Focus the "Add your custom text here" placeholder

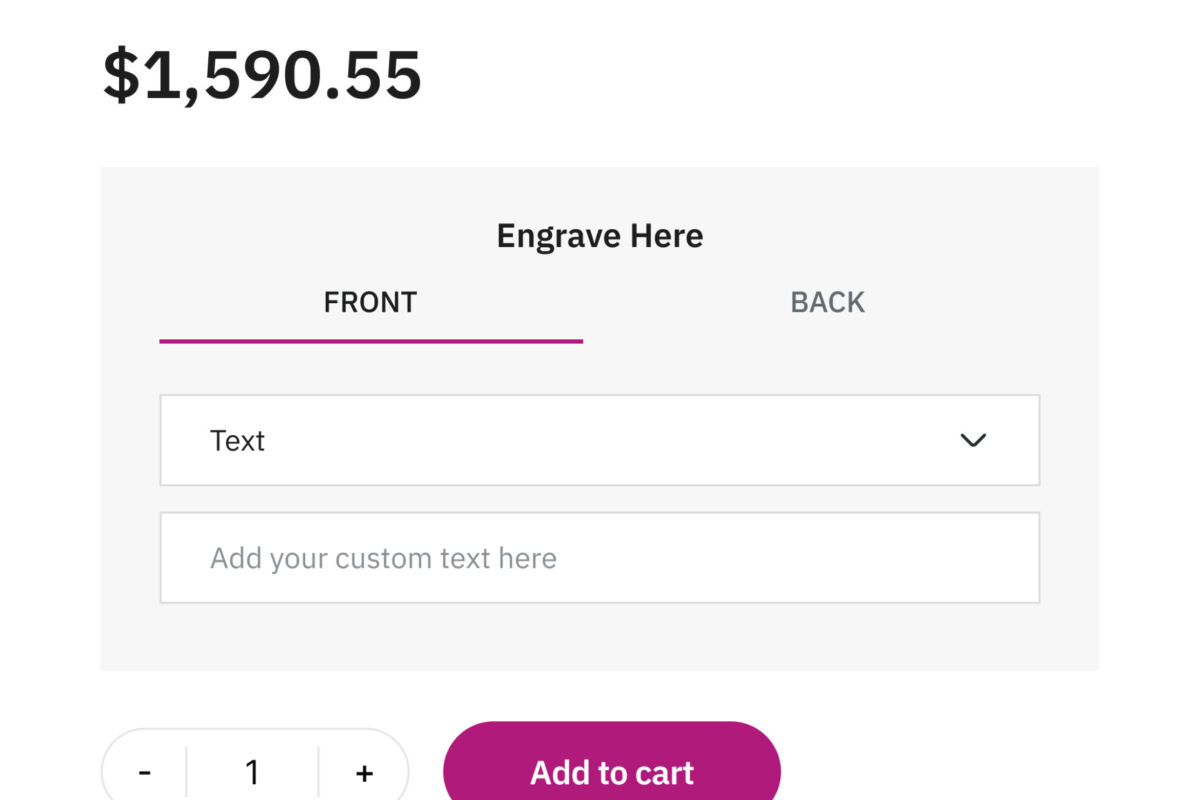(x=383, y=558)
